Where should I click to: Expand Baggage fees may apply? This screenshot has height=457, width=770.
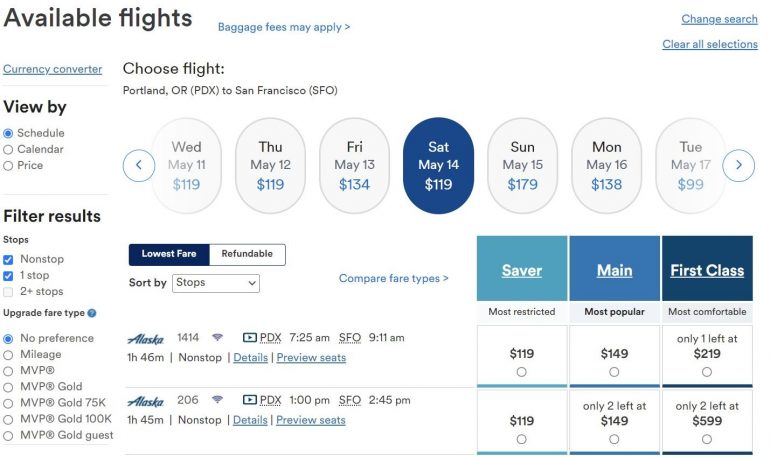[x=284, y=27]
